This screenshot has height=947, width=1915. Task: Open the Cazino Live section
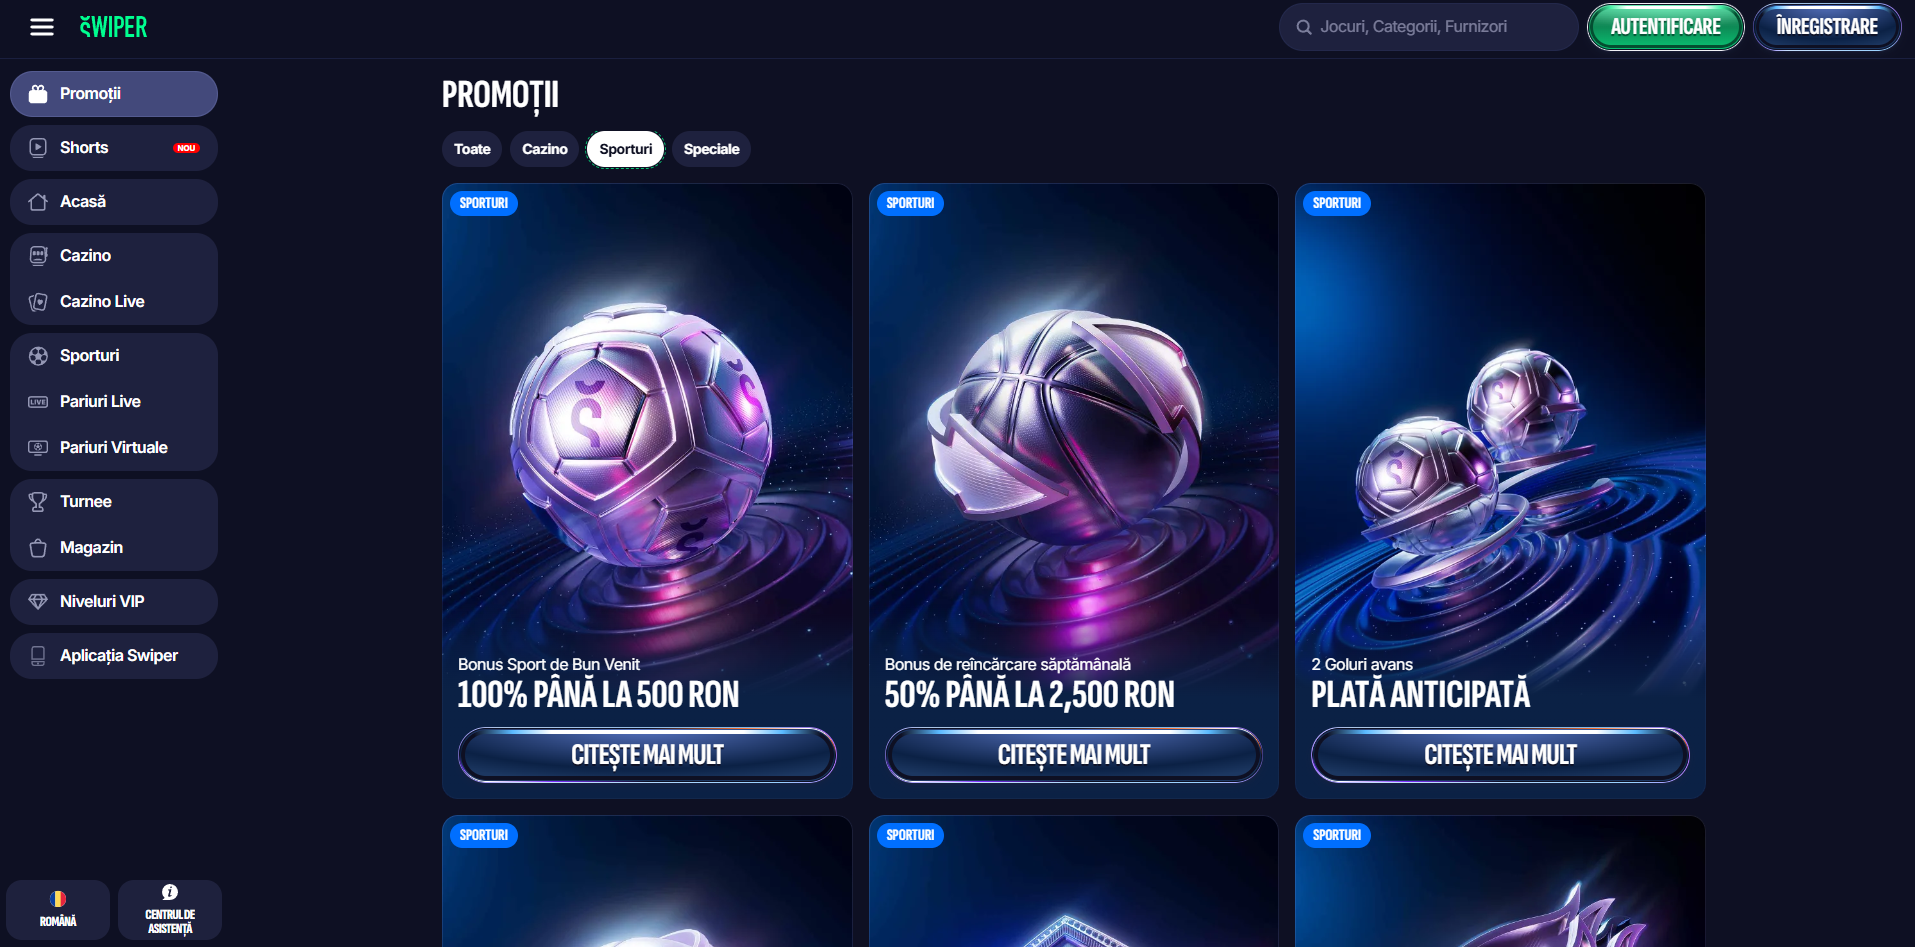tap(114, 302)
